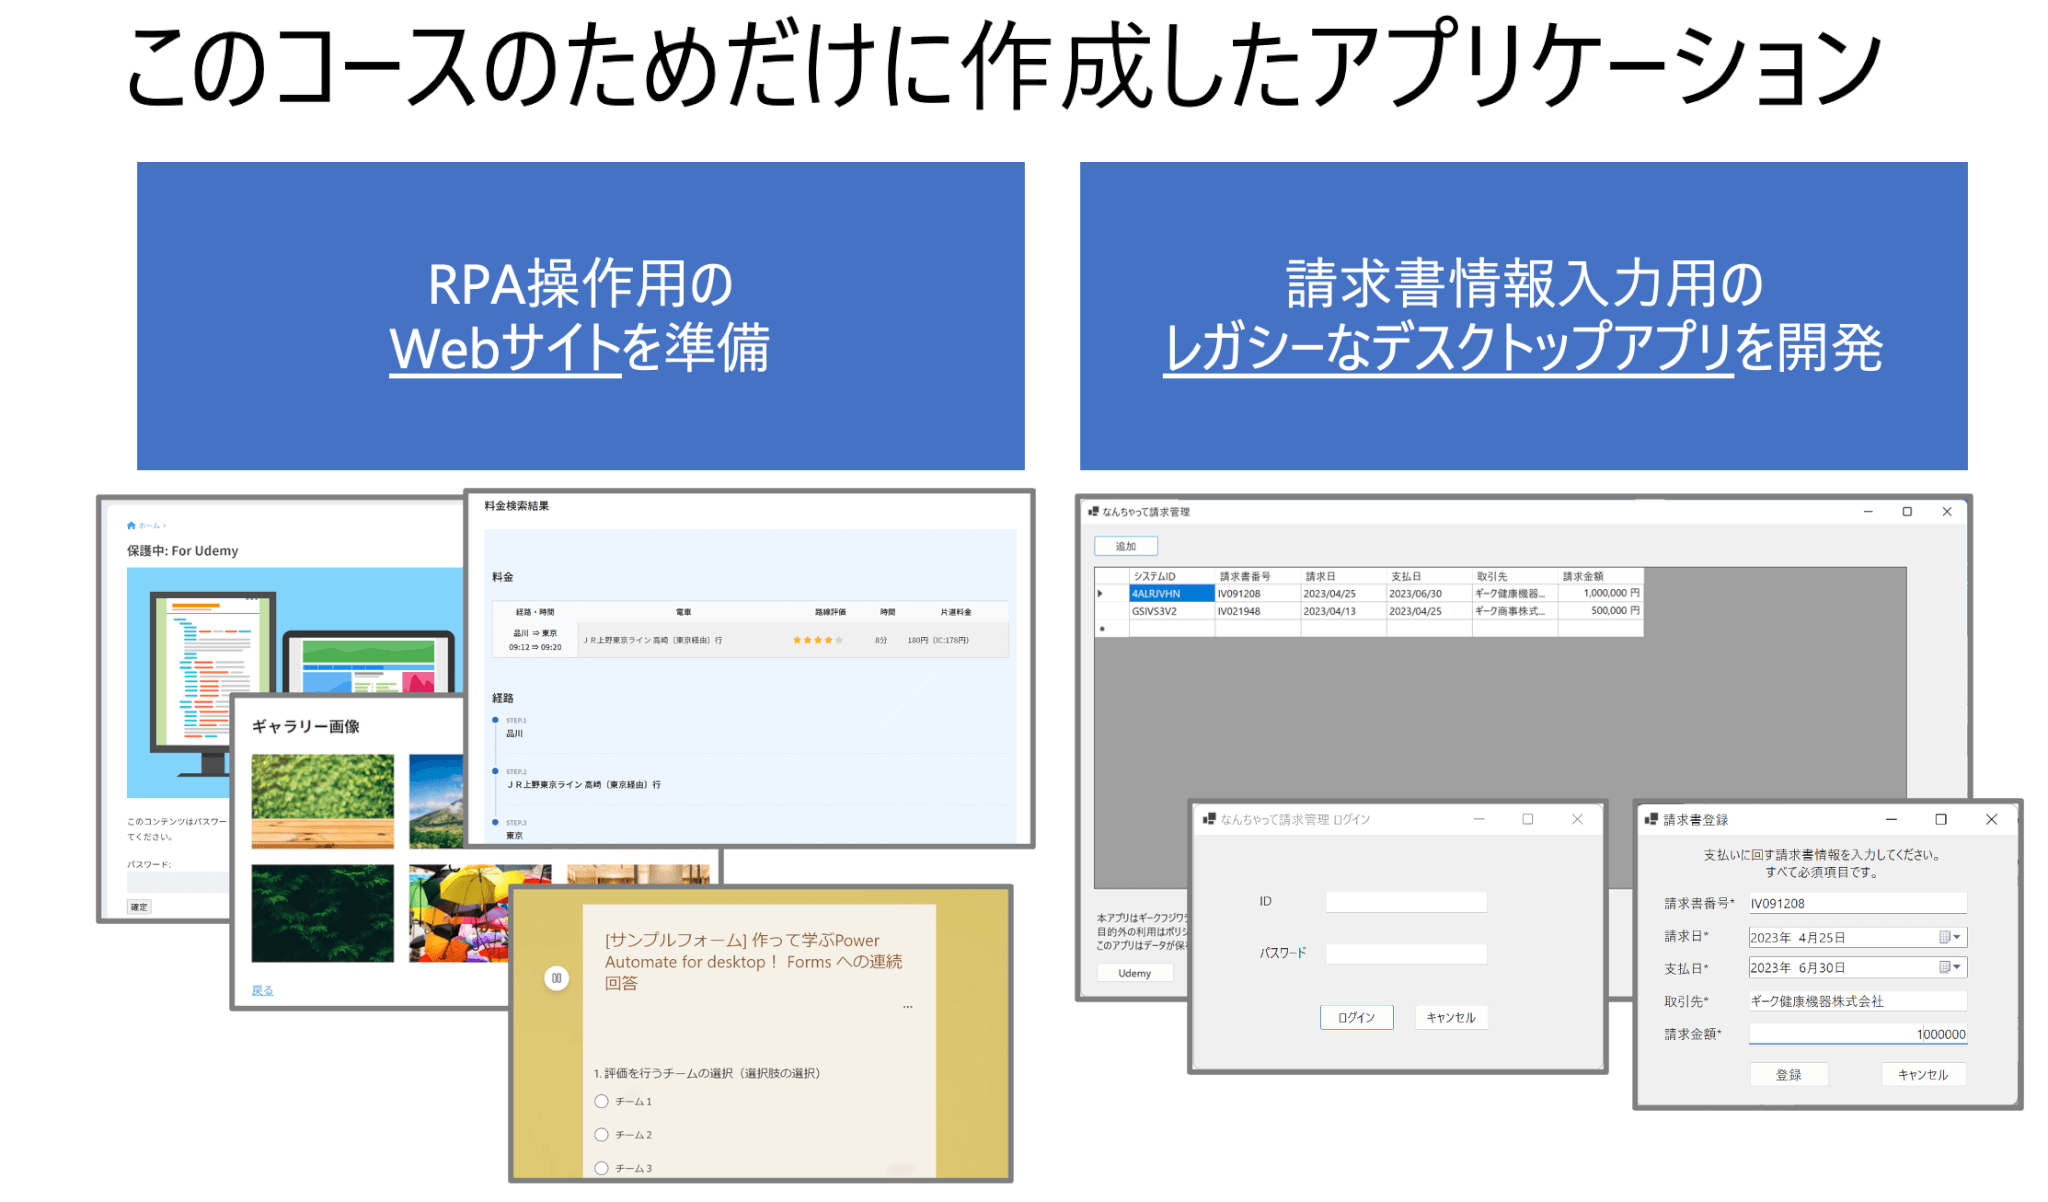This screenshot has height=1202, width=2048.
Task: Select the チーム3 radio button
Action: [x=601, y=1167]
